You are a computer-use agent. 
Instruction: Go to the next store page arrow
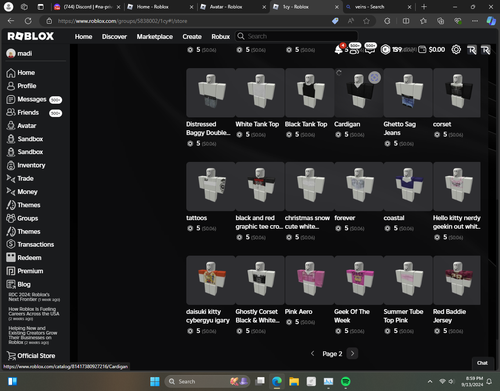pos(352,353)
